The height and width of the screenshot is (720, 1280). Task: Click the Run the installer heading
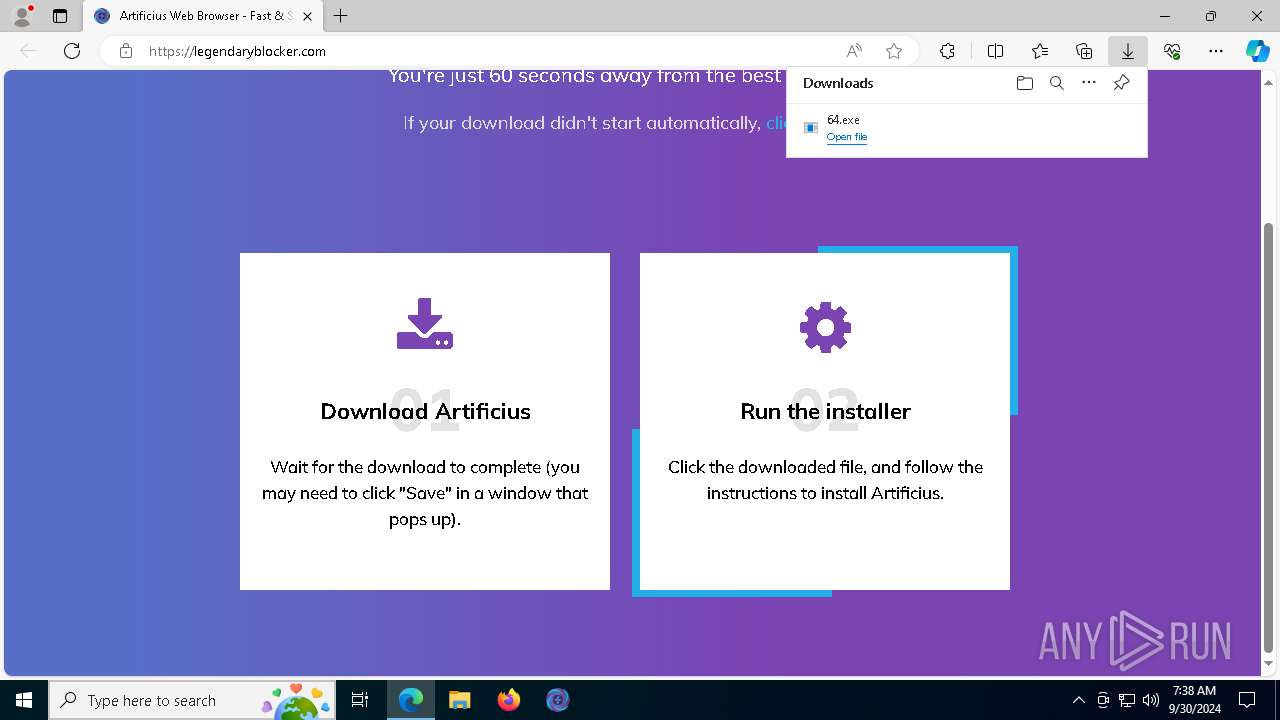(x=825, y=411)
